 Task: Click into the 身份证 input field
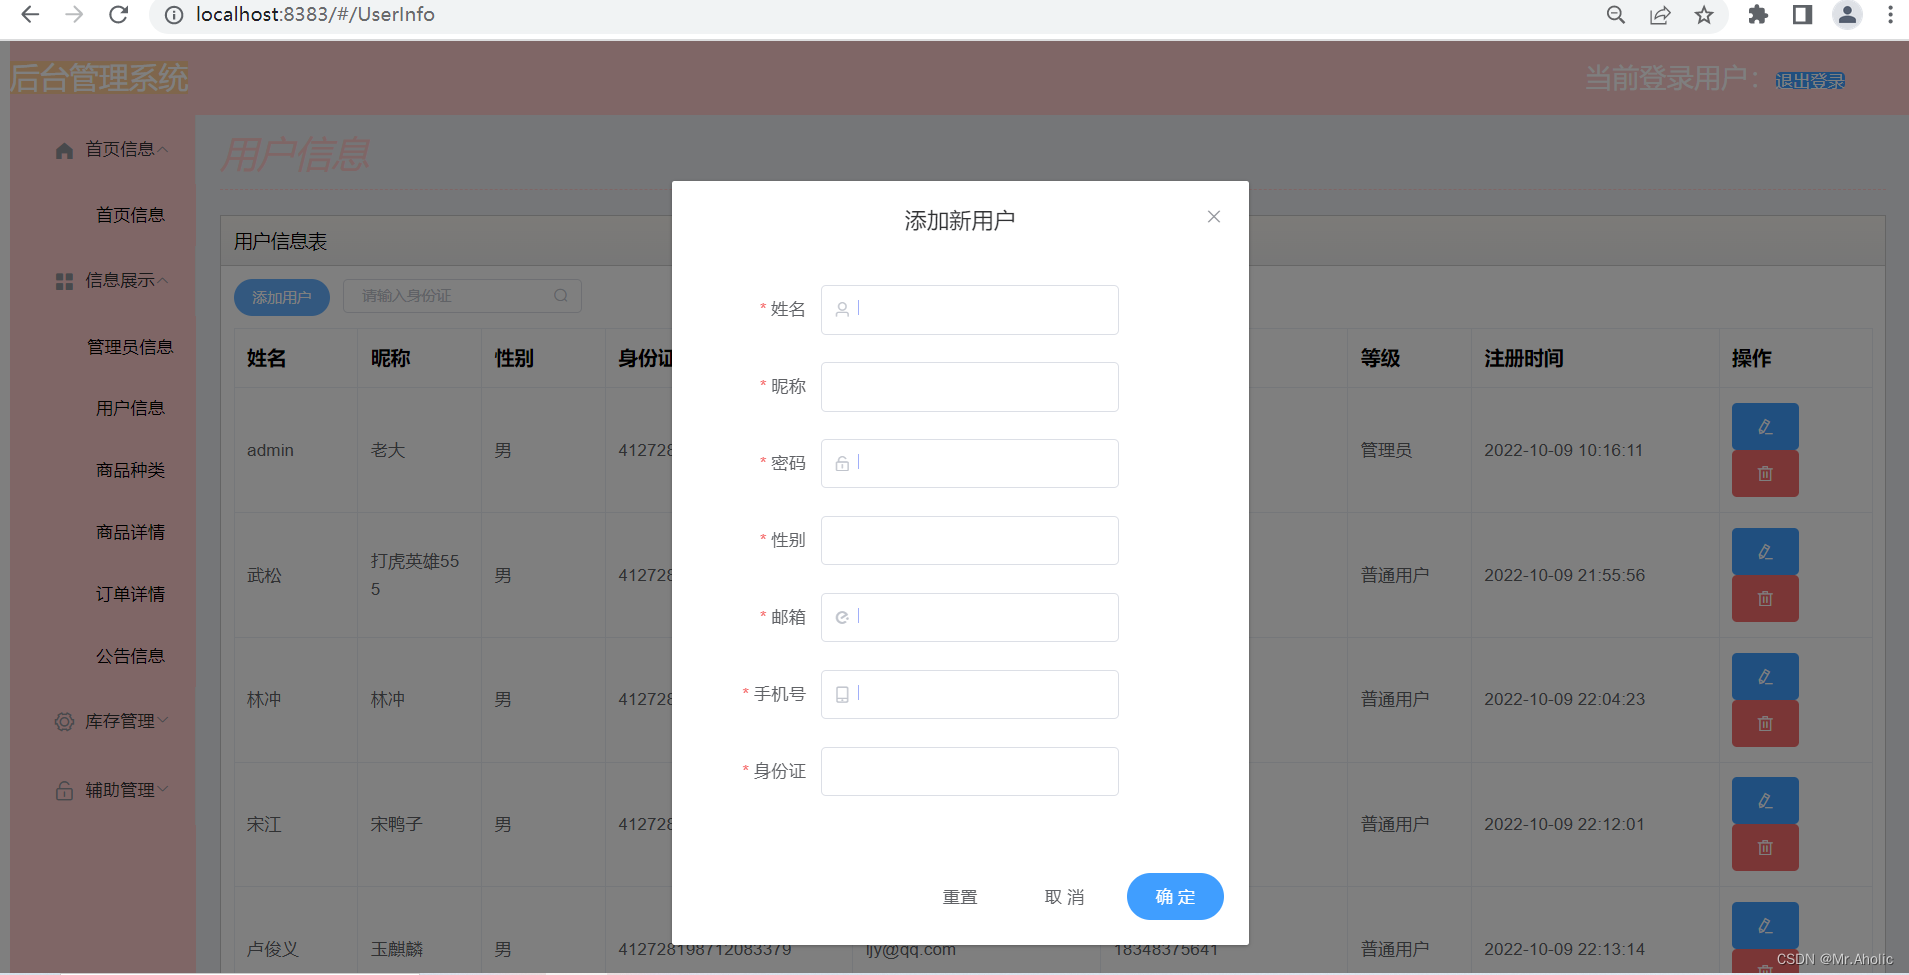pyautogui.click(x=968, y=771)
